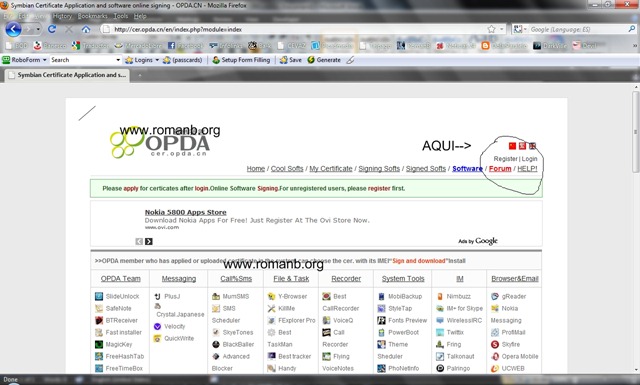The height and width of the screenshot is (385, 640).
Task: Expand the bookmark star dropdown arrow
Action: 501,29
